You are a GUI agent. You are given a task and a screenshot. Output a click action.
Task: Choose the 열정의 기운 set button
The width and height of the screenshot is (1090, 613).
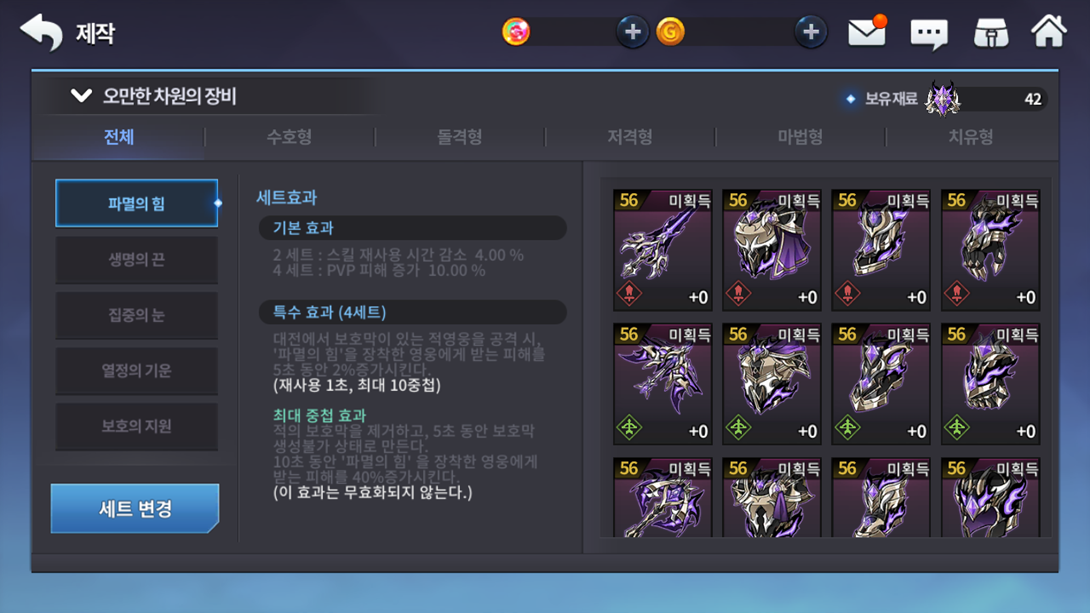click(136, 370)
